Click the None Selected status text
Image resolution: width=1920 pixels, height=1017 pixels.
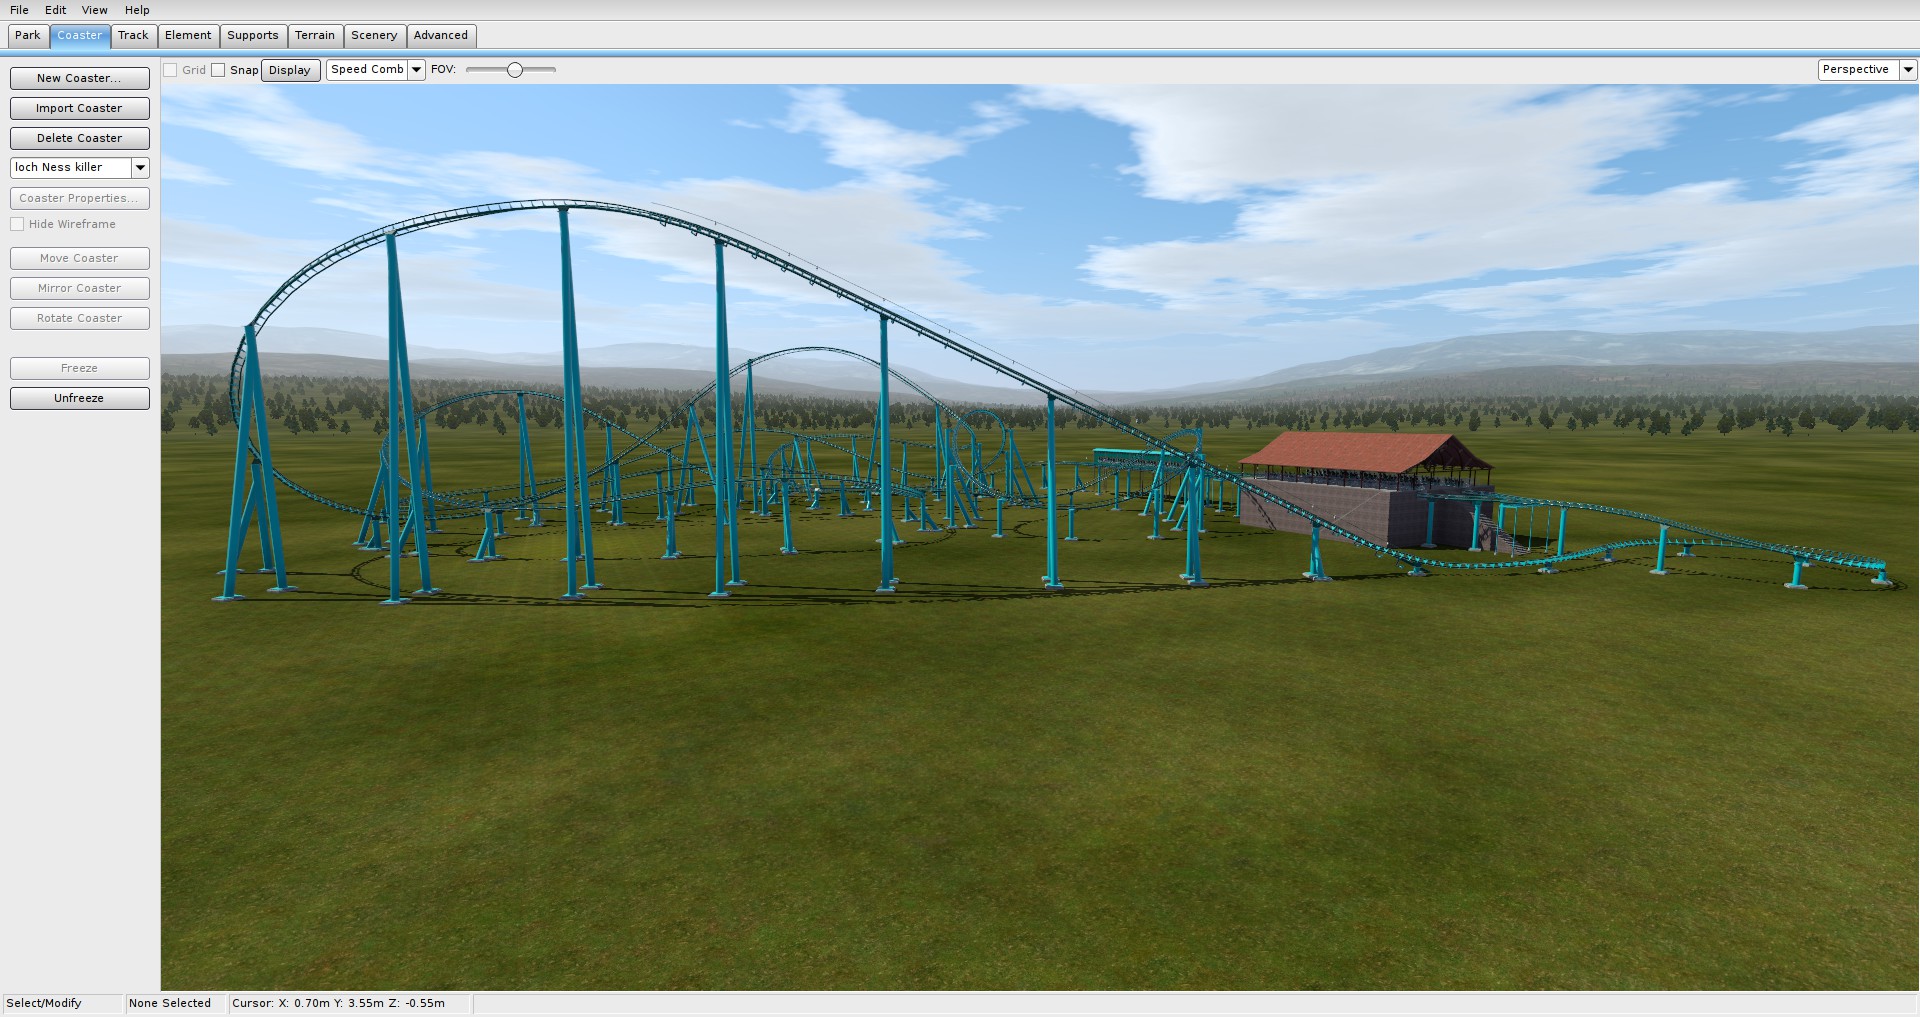tap(170, 1003)
